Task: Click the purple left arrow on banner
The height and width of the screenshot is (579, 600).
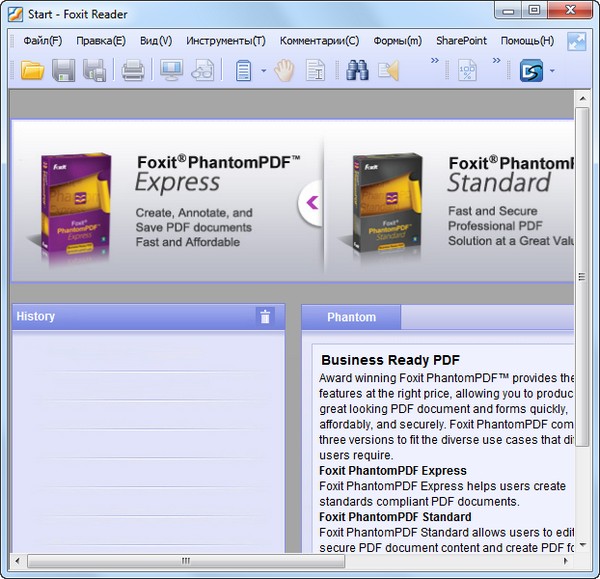Action: pos(311,203)
